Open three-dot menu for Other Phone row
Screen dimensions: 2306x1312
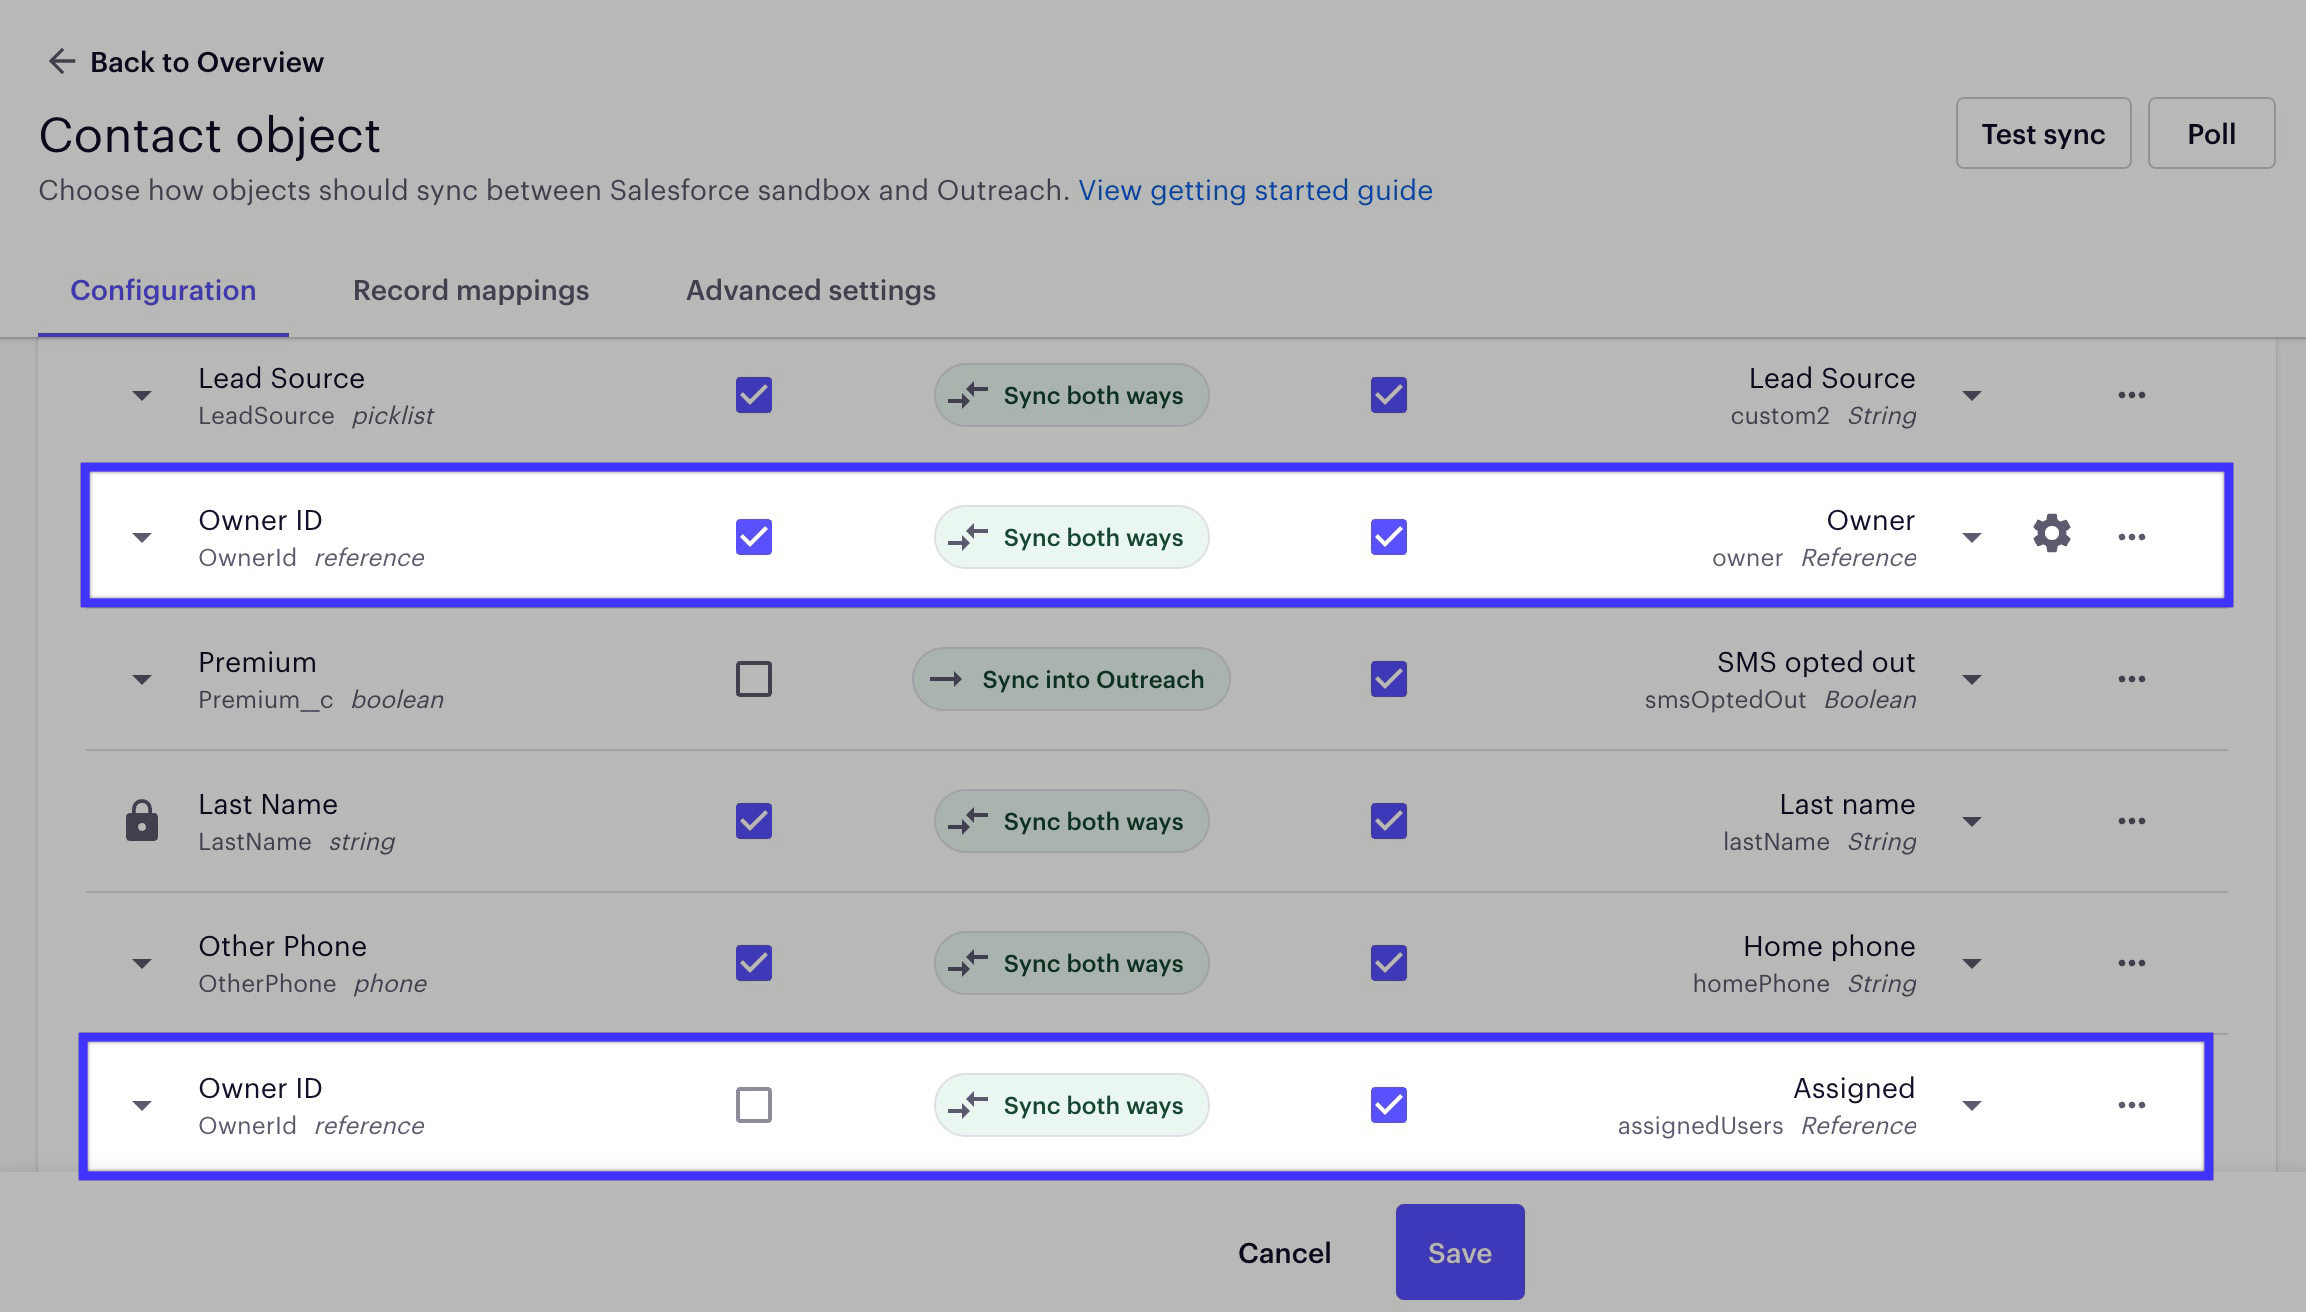(2131, 963)
